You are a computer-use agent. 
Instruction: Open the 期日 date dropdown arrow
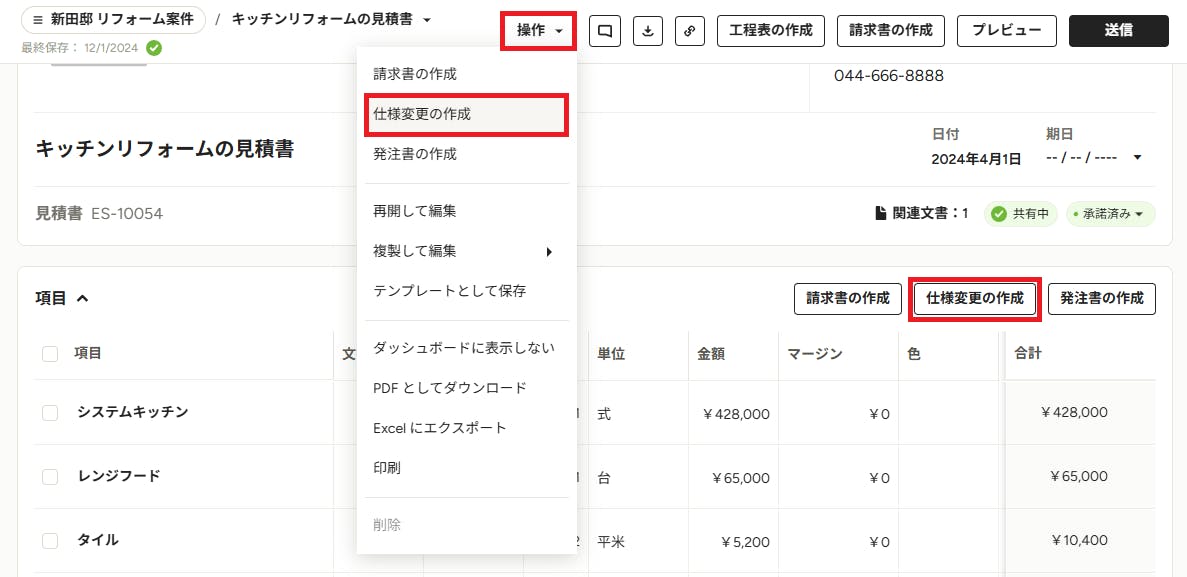point(1137,158)
